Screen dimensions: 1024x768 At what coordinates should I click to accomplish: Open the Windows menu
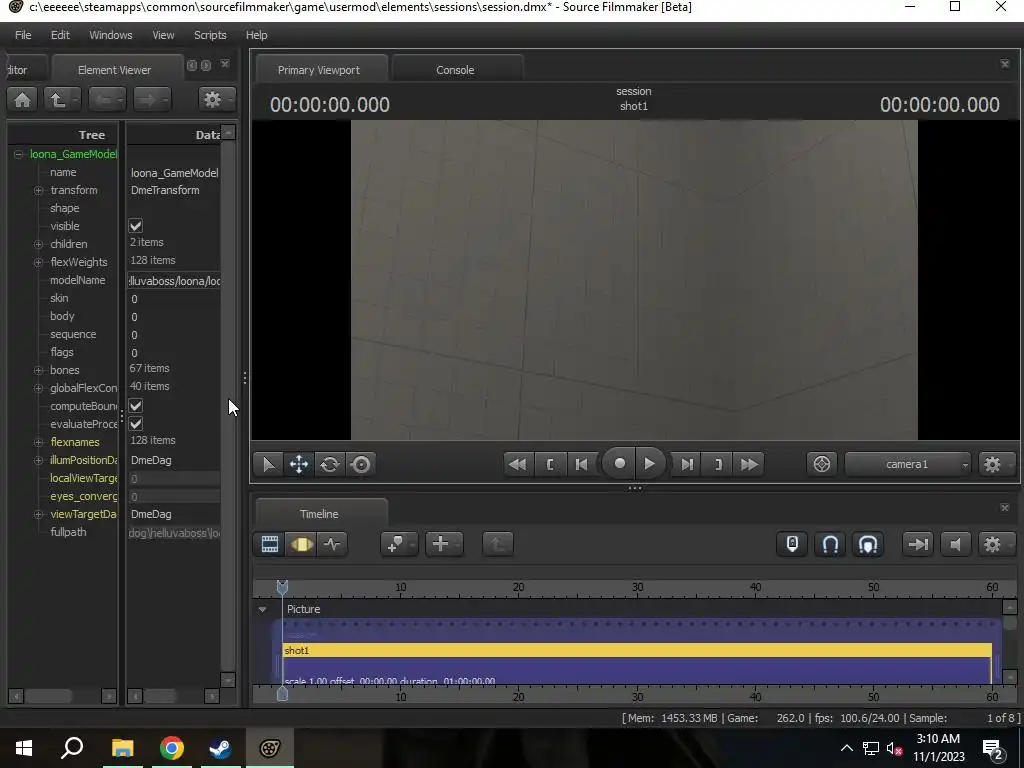(110, 35)
